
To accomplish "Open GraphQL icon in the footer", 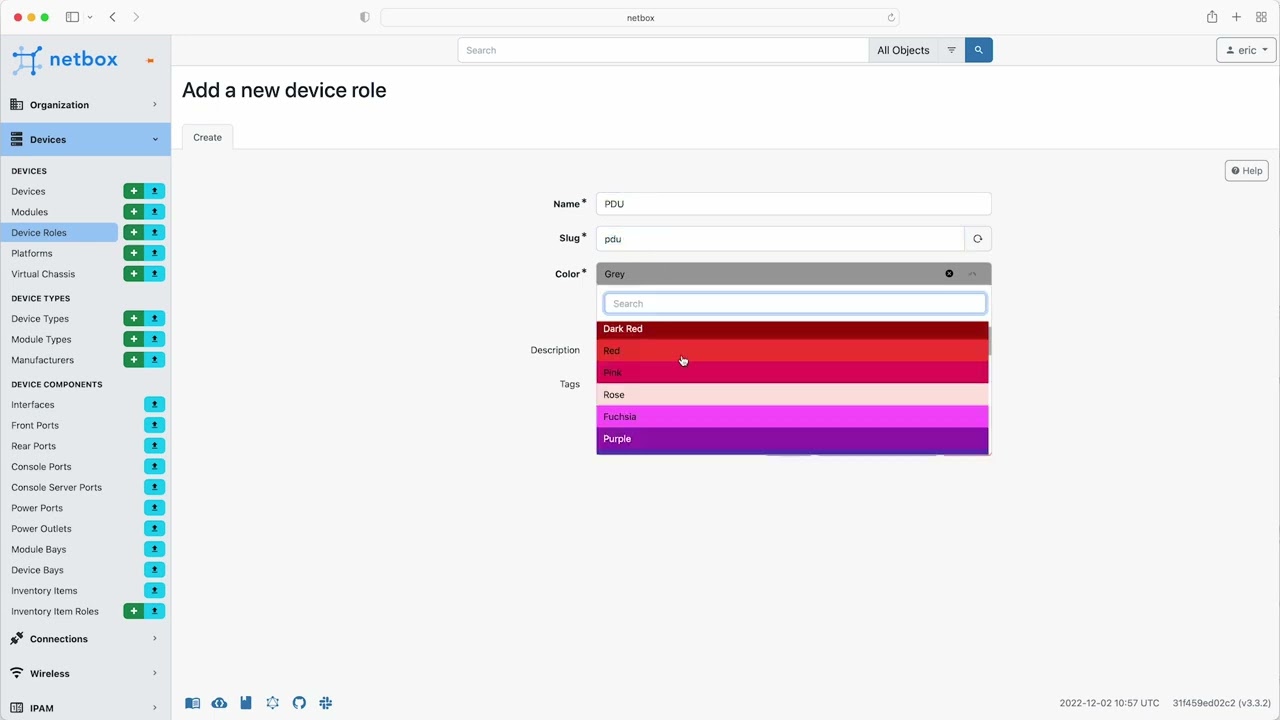I will click(x=272, y=703).
